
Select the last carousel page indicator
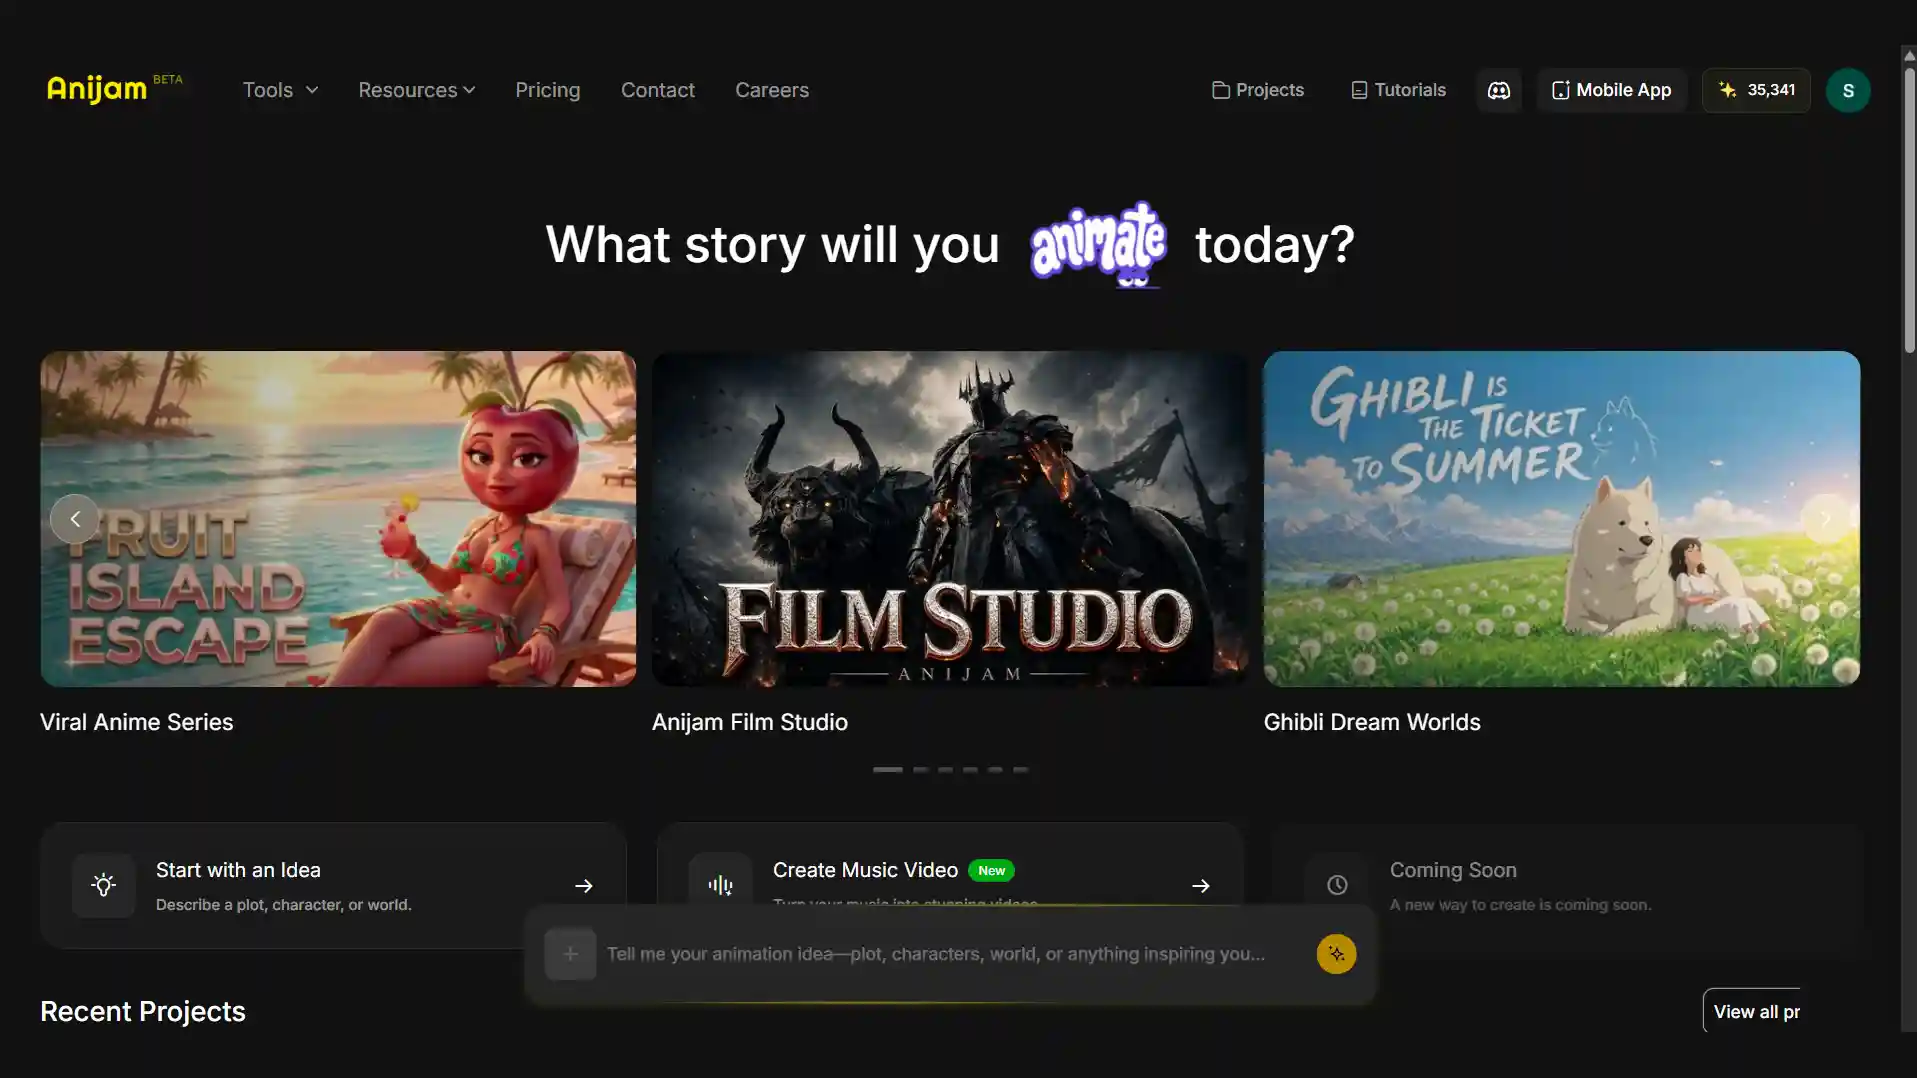click(x=1020, y=769)
